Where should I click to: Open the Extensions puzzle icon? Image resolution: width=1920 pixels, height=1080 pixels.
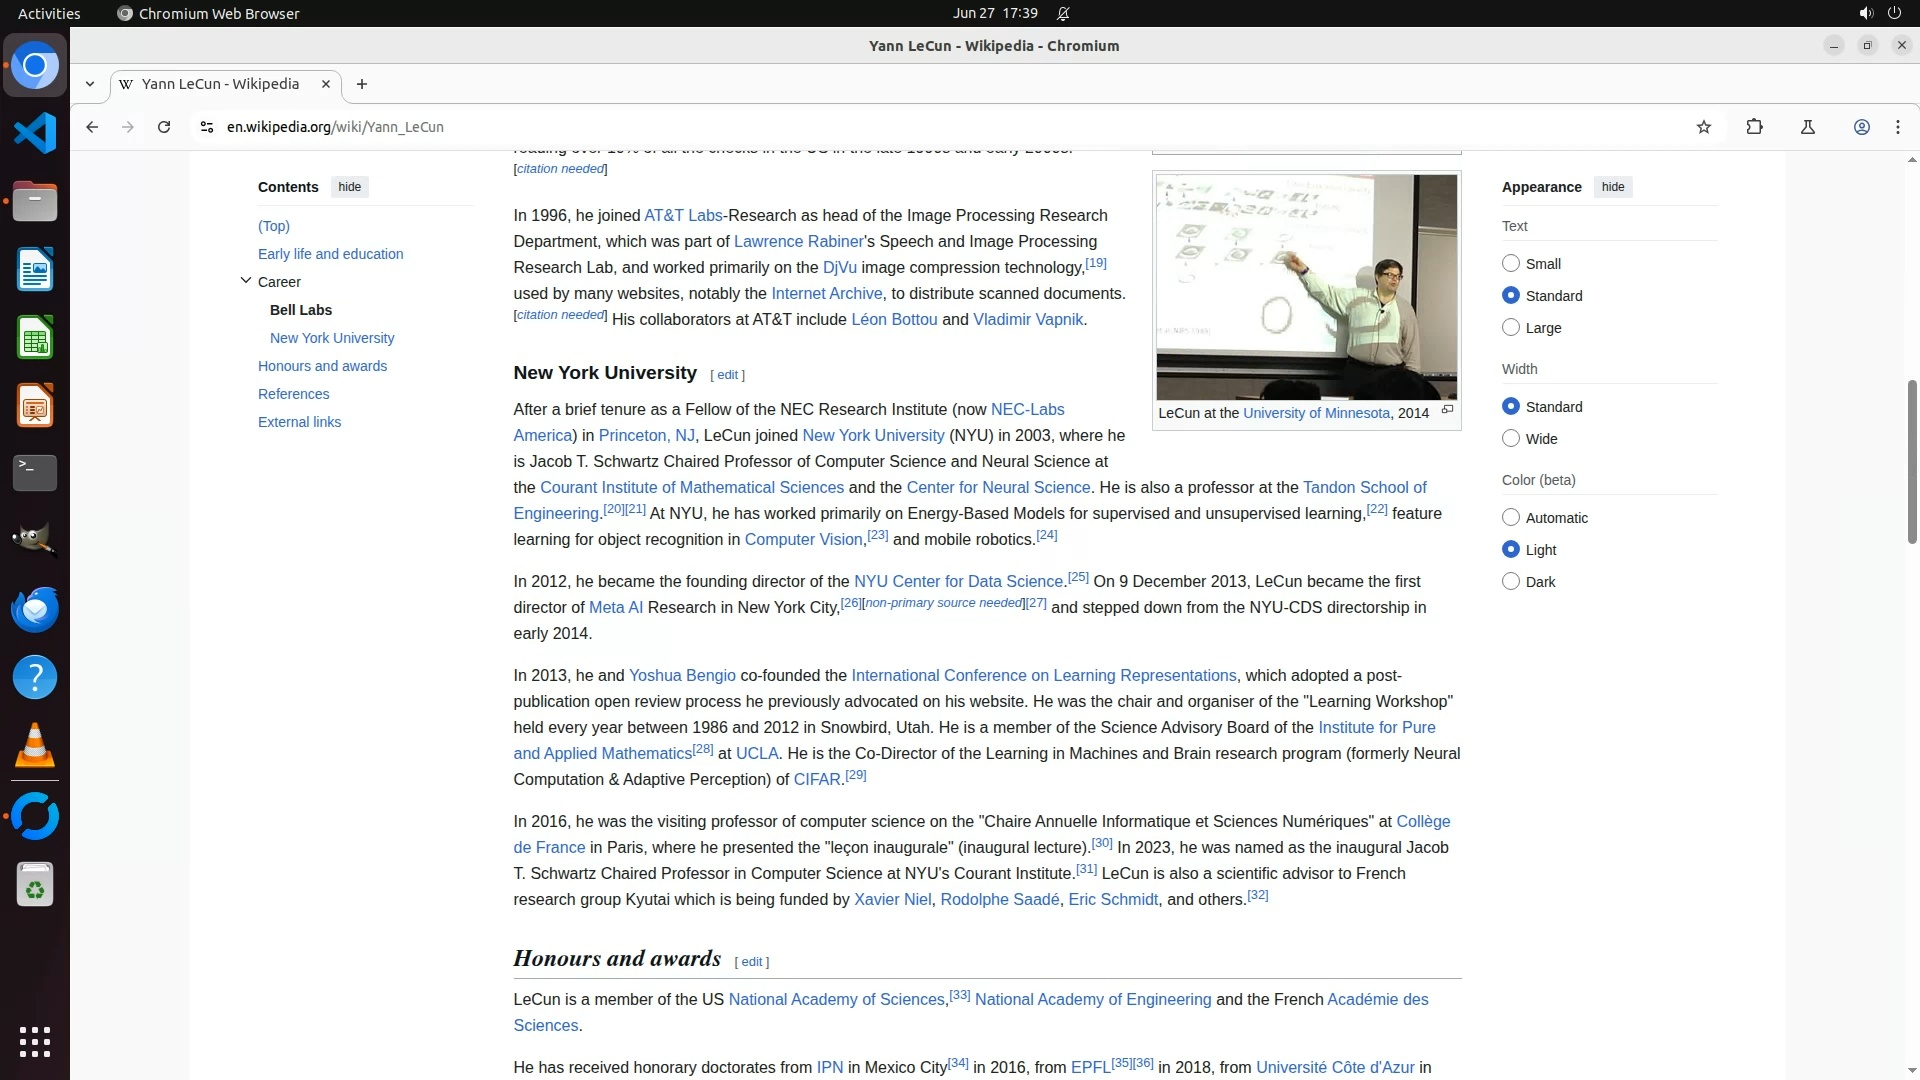coord(1754,127)
